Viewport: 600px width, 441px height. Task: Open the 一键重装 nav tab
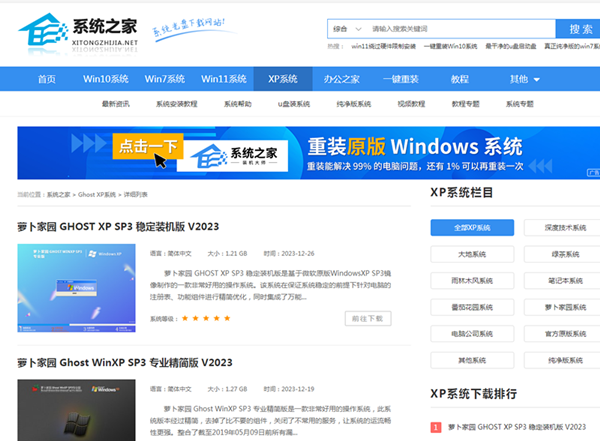[401, 79]
